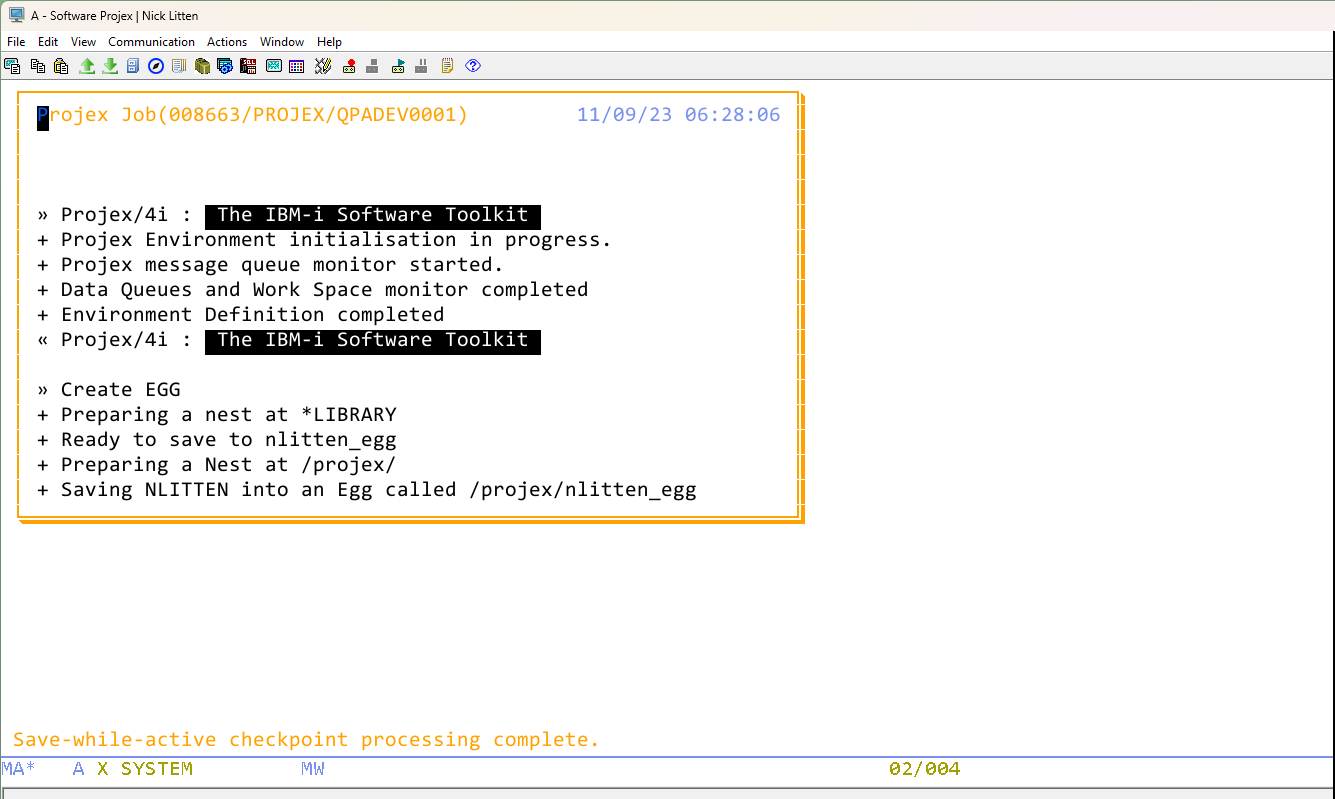
Task: Click 'Projex Environment initialisation in progress.' line
Action: tap(324, 240)
